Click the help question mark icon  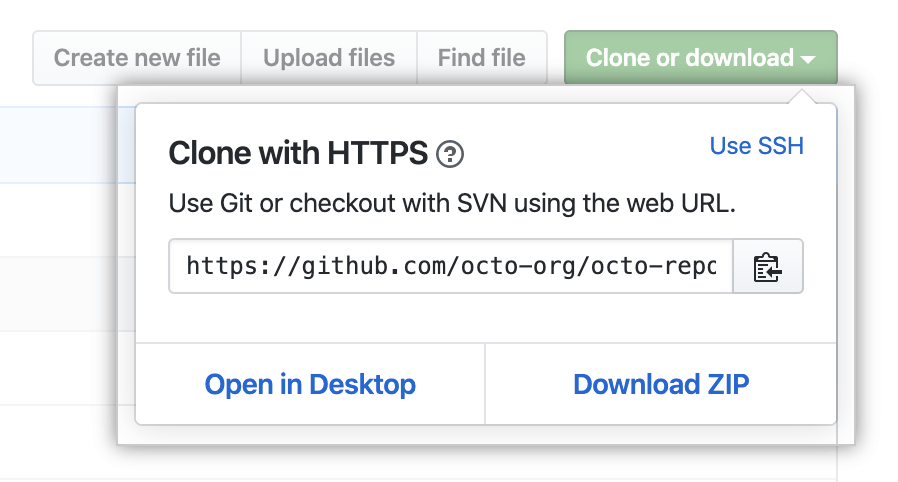[x=451, y=154]
